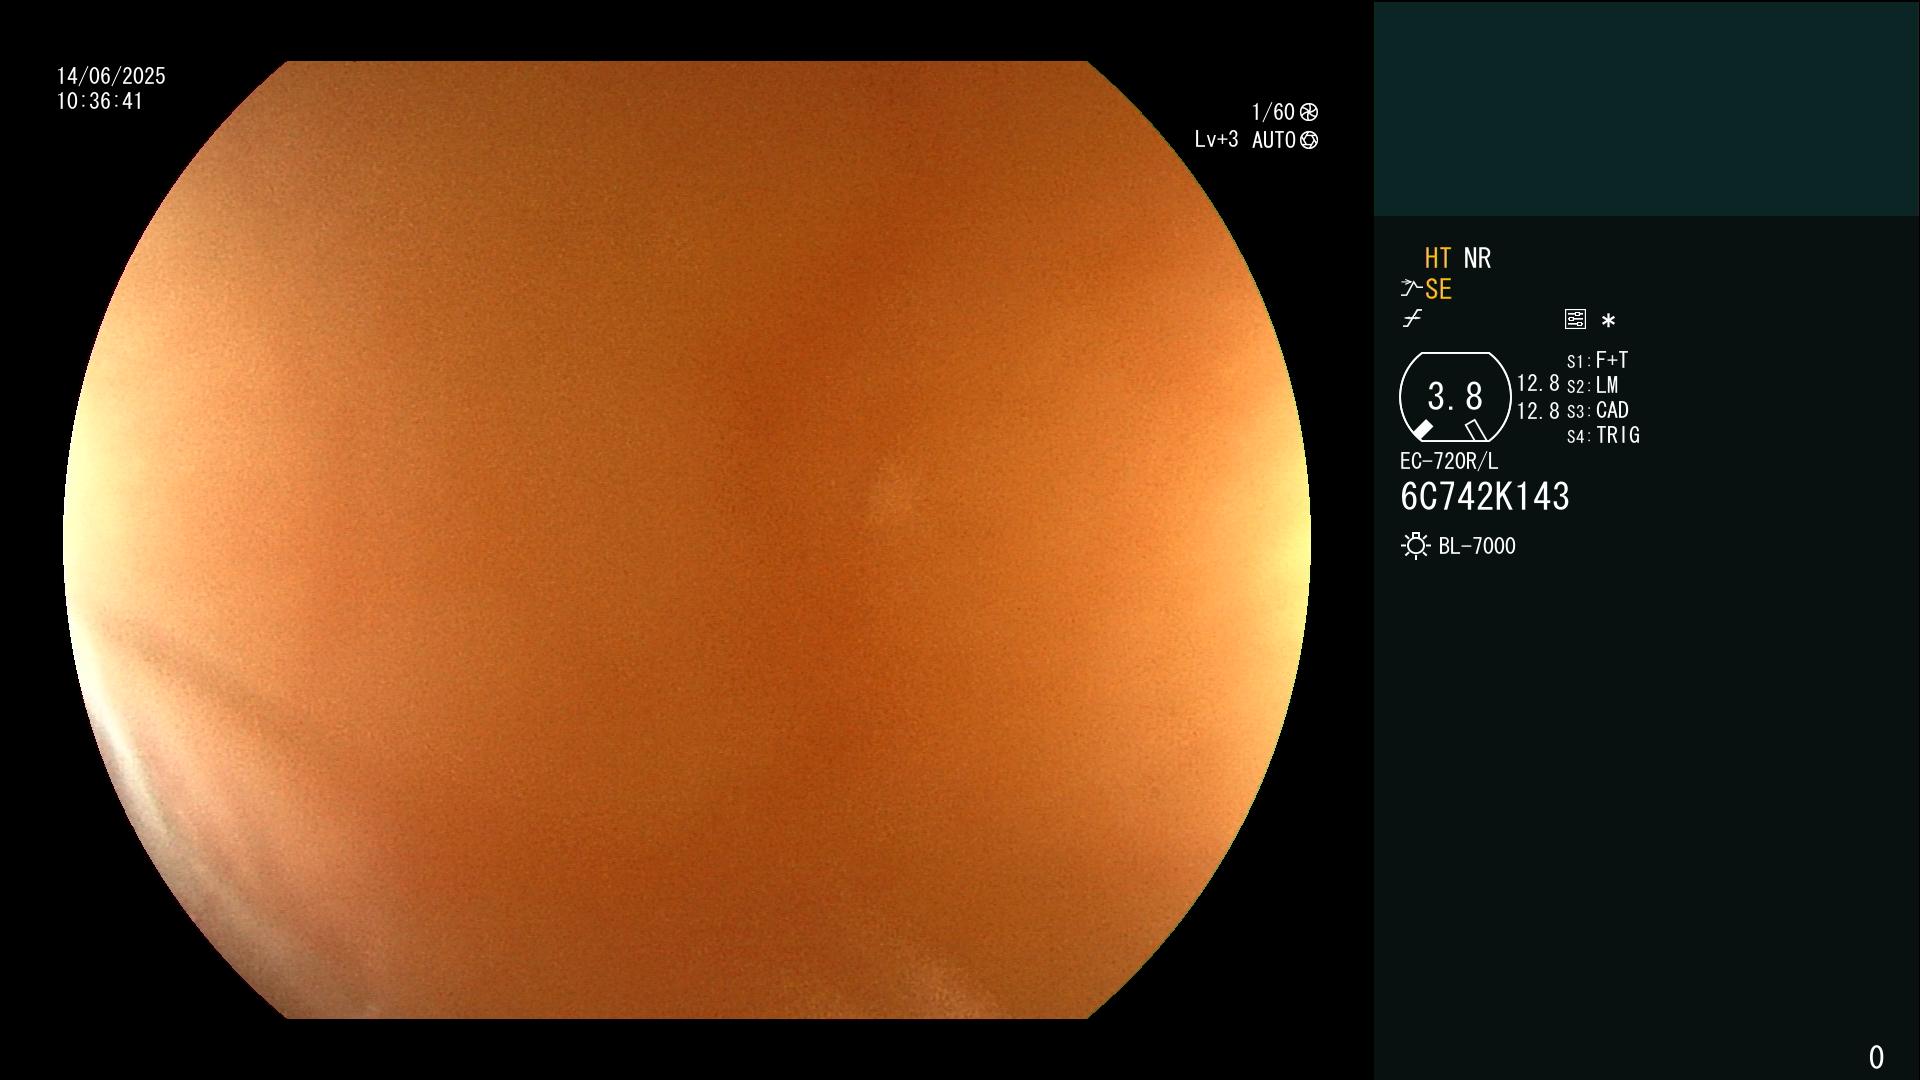Click the 3.8 channel diameter value

click(x=1455, y=396)
